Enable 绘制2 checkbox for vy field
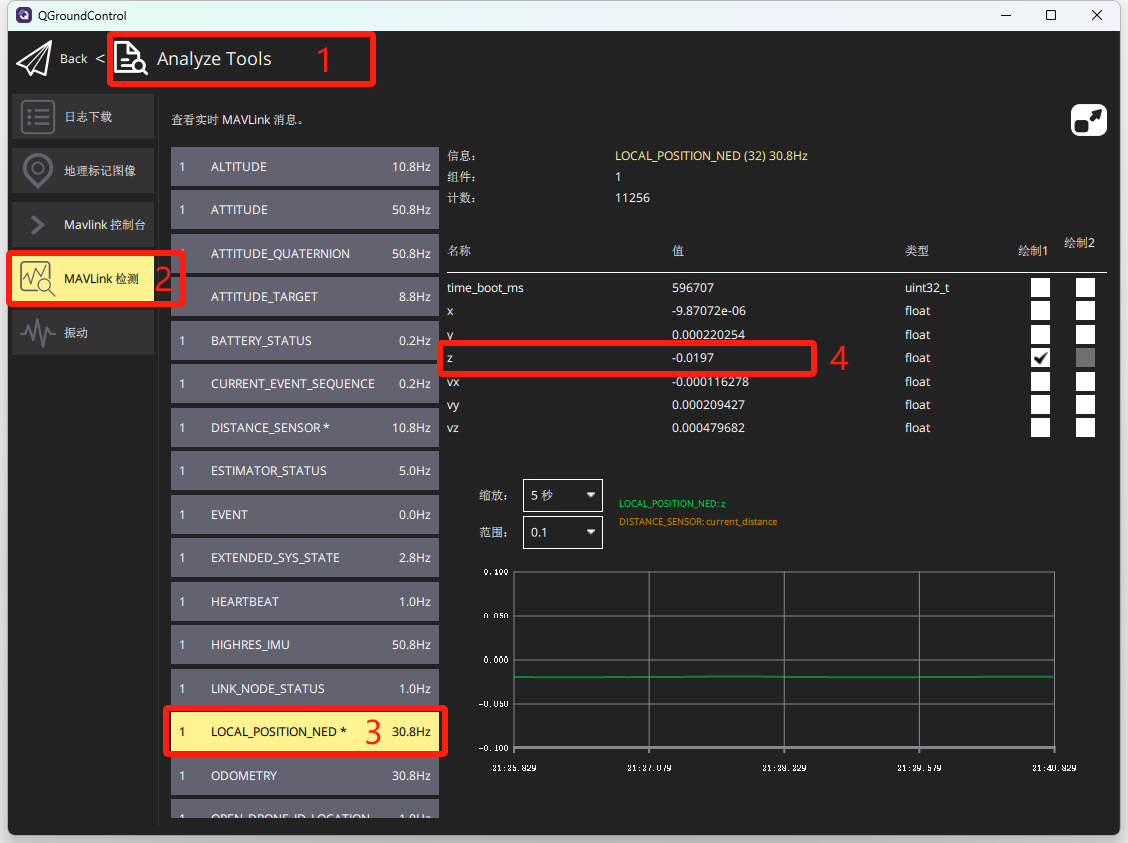This screenshot has height=843, width=1128. [x=1086, y=404]
